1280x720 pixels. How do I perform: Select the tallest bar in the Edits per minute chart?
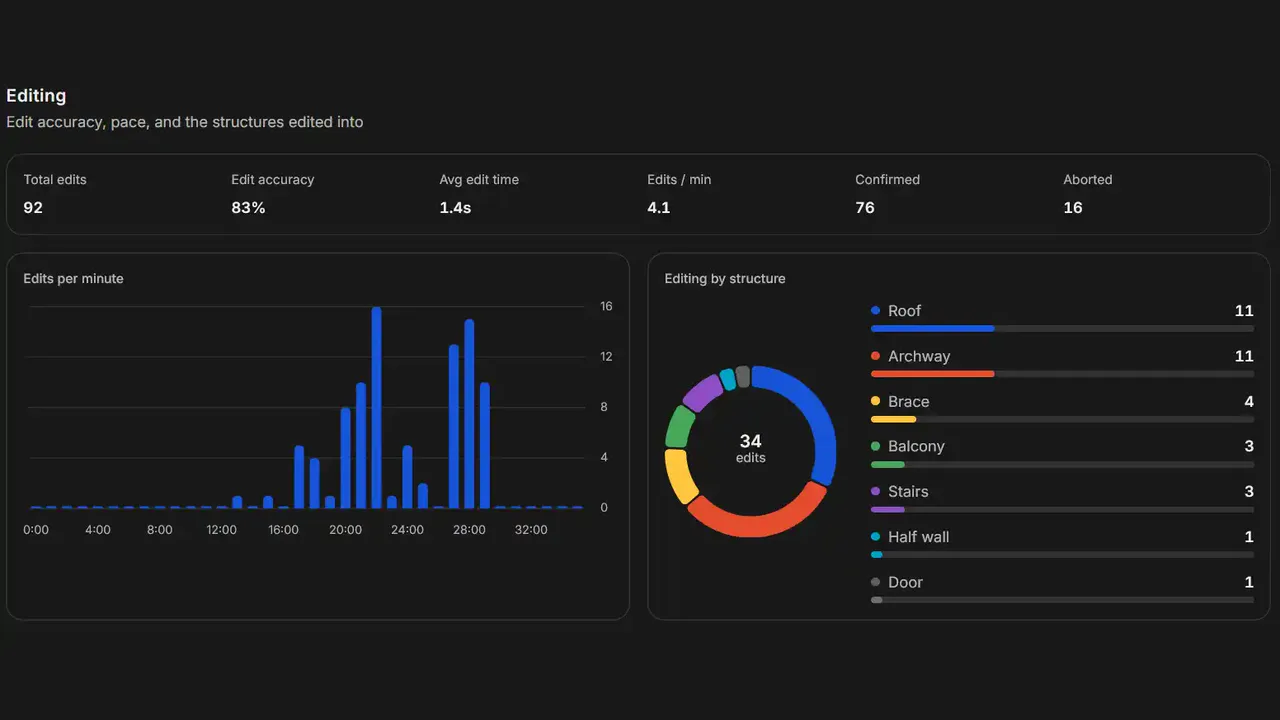[x=377, y=408]
